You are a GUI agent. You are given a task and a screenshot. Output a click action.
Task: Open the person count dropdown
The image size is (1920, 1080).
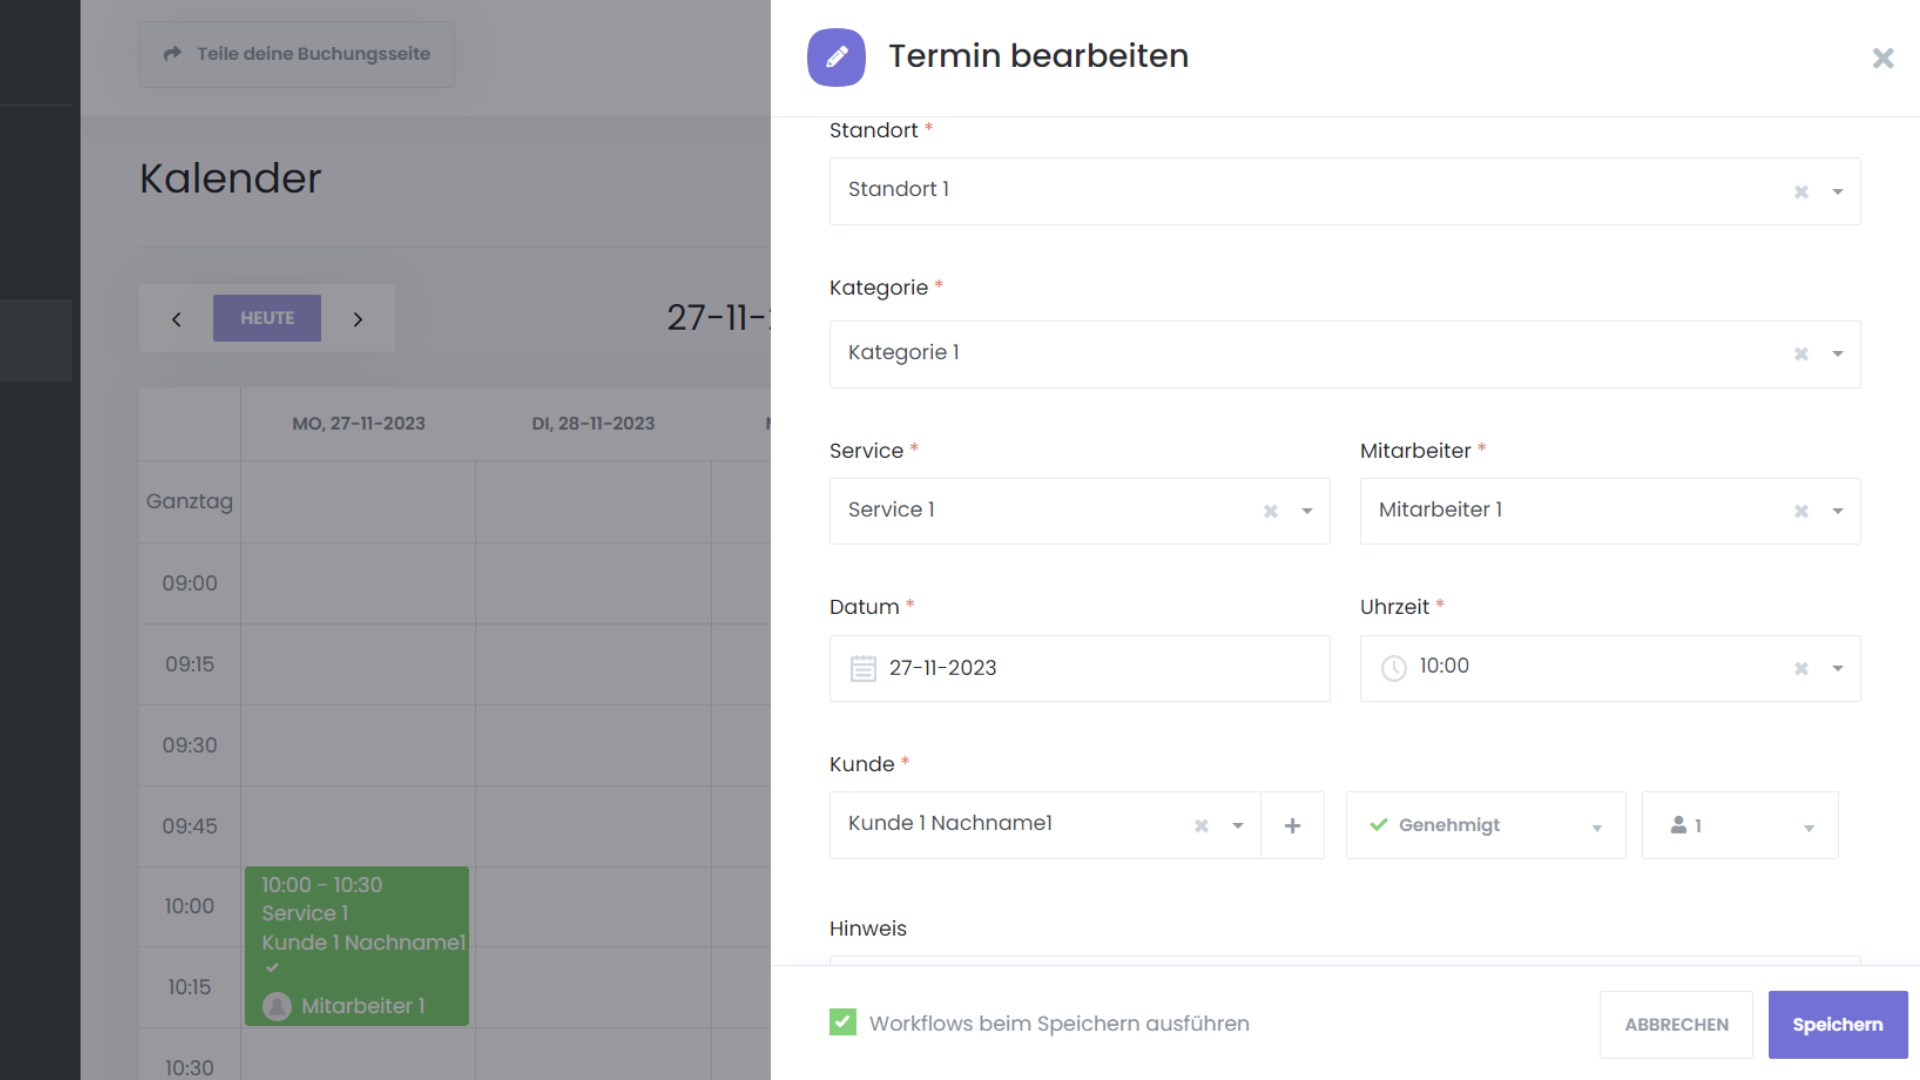point(1739,825)
